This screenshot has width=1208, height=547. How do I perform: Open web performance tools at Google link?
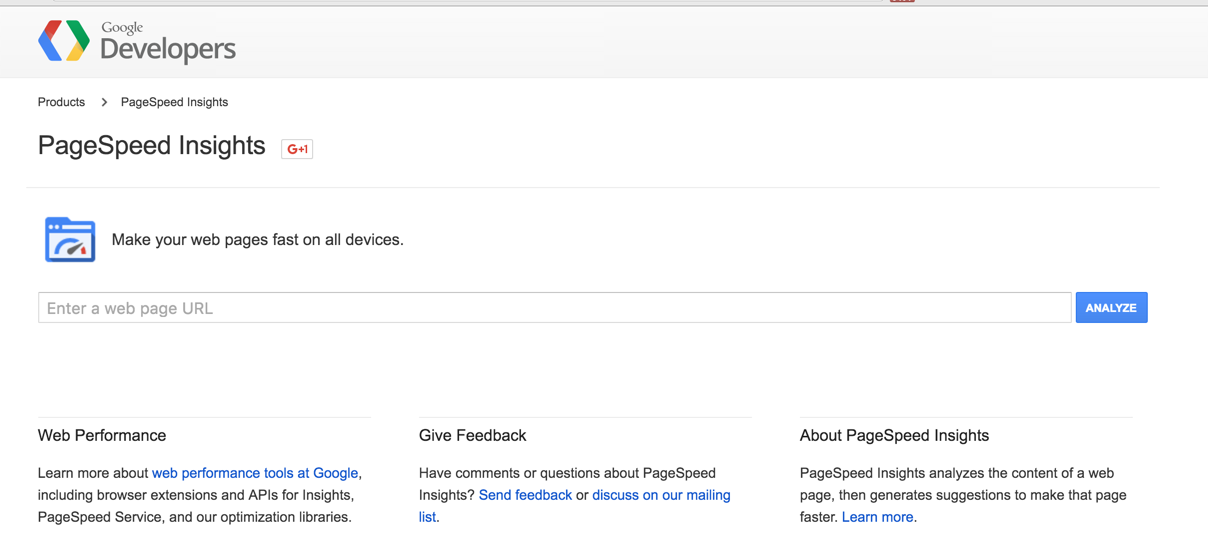(x=255, y=473)
